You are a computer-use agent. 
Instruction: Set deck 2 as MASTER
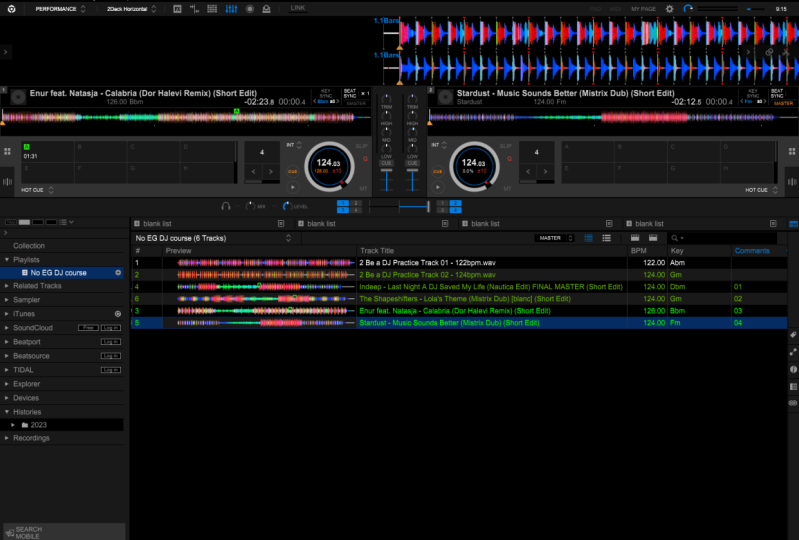pos(783,103)
